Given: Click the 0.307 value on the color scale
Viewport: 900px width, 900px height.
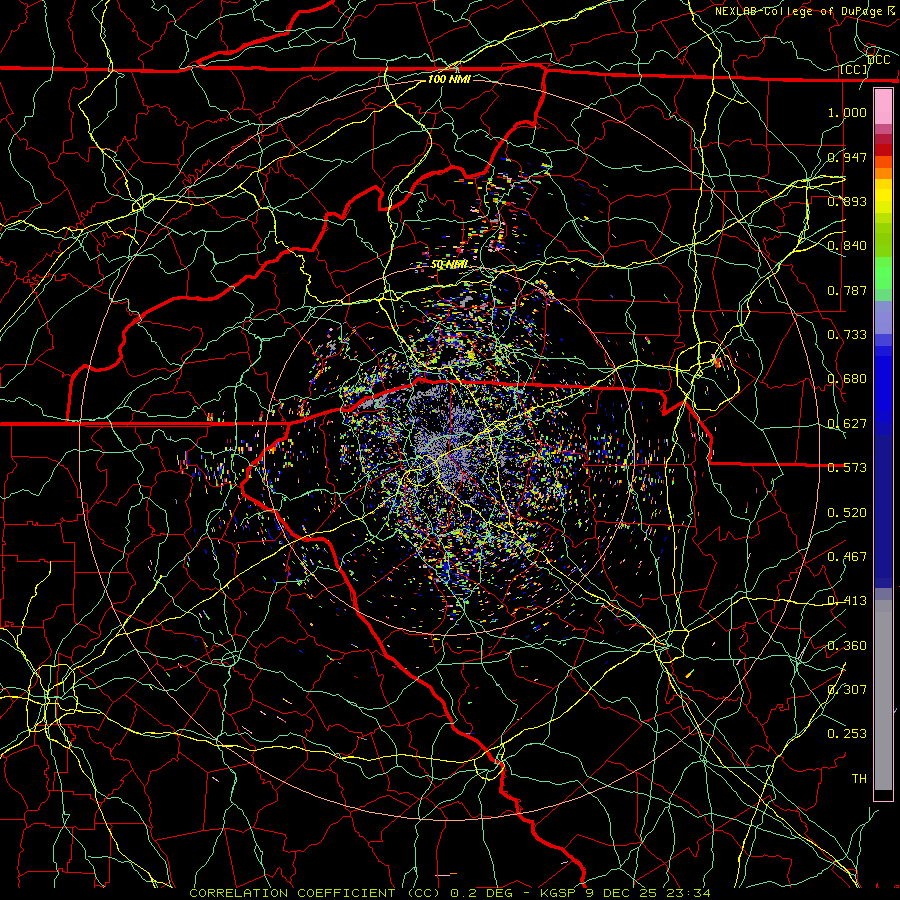Looking at the screenshot, I should click(847, 690).
